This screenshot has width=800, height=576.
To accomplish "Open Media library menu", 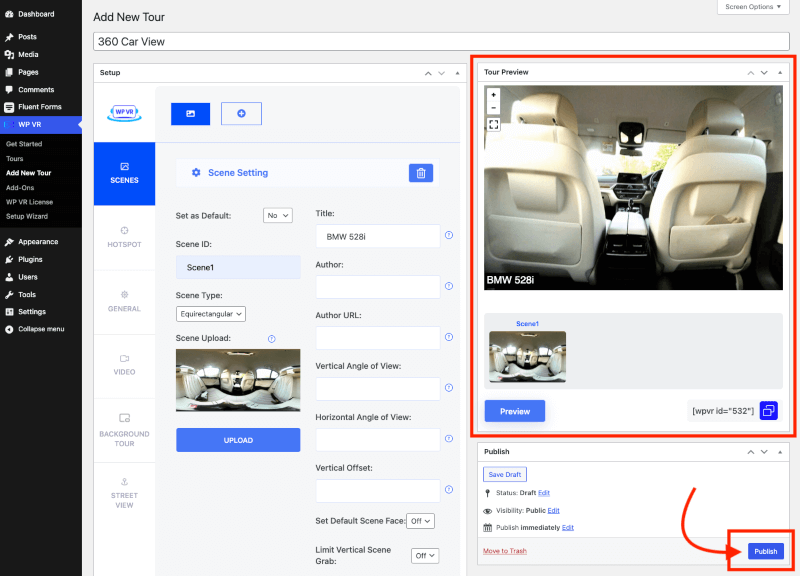I will click(28, 55).
